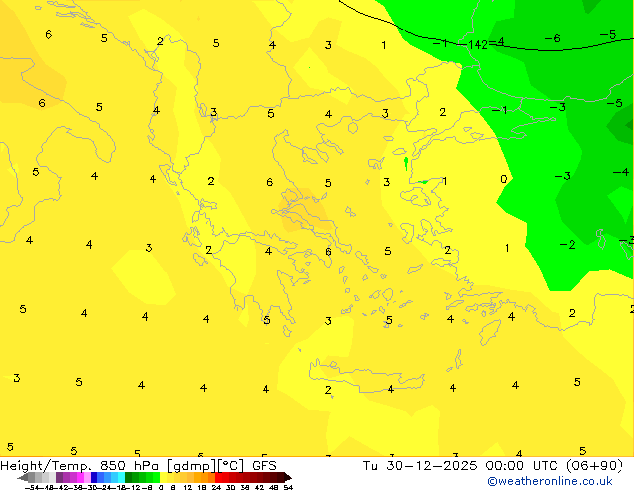Click the "[°C]" temperature unit label
The image size is (634, 490).
coord(230,466)
